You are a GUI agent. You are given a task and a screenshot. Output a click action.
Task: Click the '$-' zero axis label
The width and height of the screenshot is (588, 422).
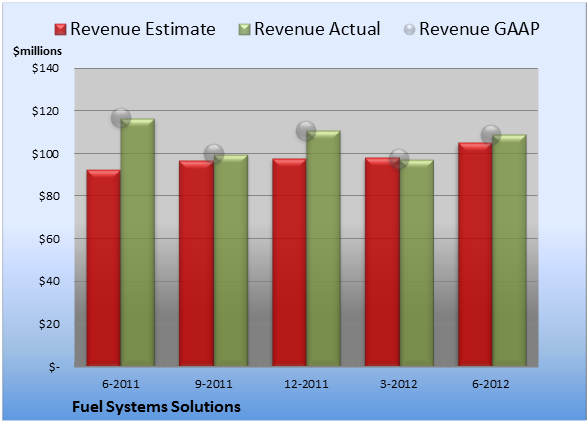coord(54,367)
